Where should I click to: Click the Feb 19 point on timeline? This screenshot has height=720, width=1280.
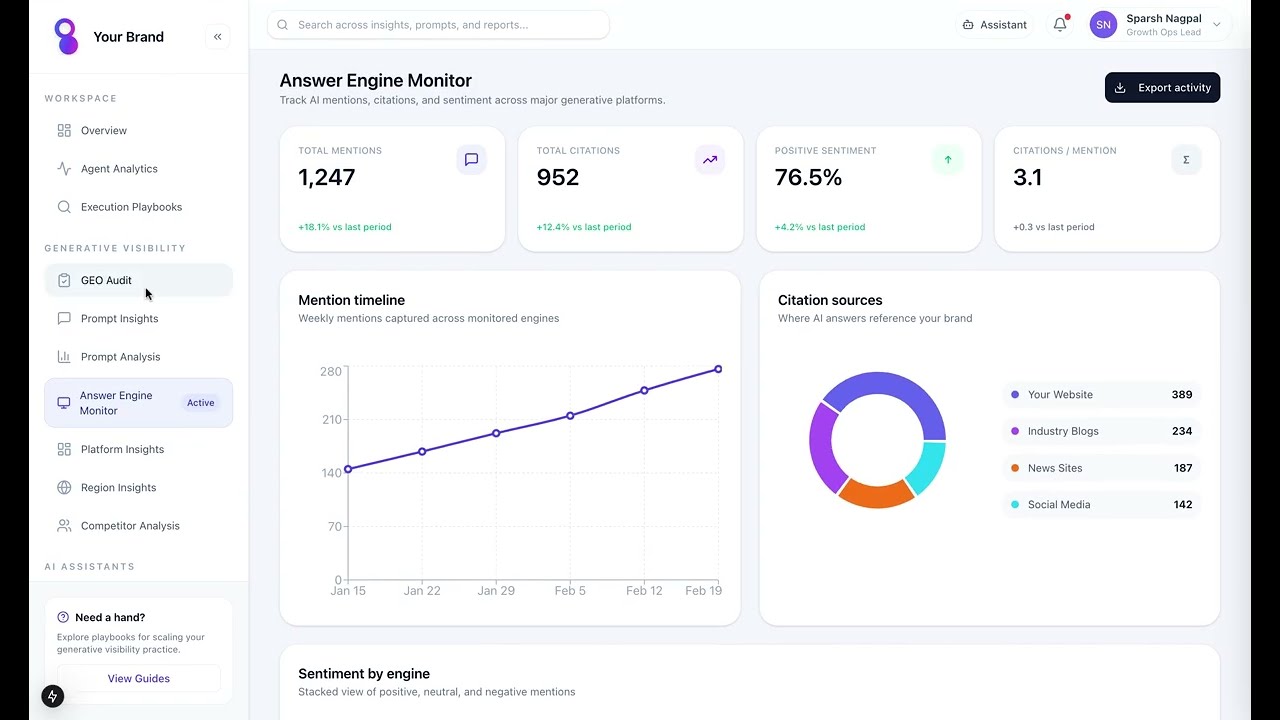coord(718,370)
